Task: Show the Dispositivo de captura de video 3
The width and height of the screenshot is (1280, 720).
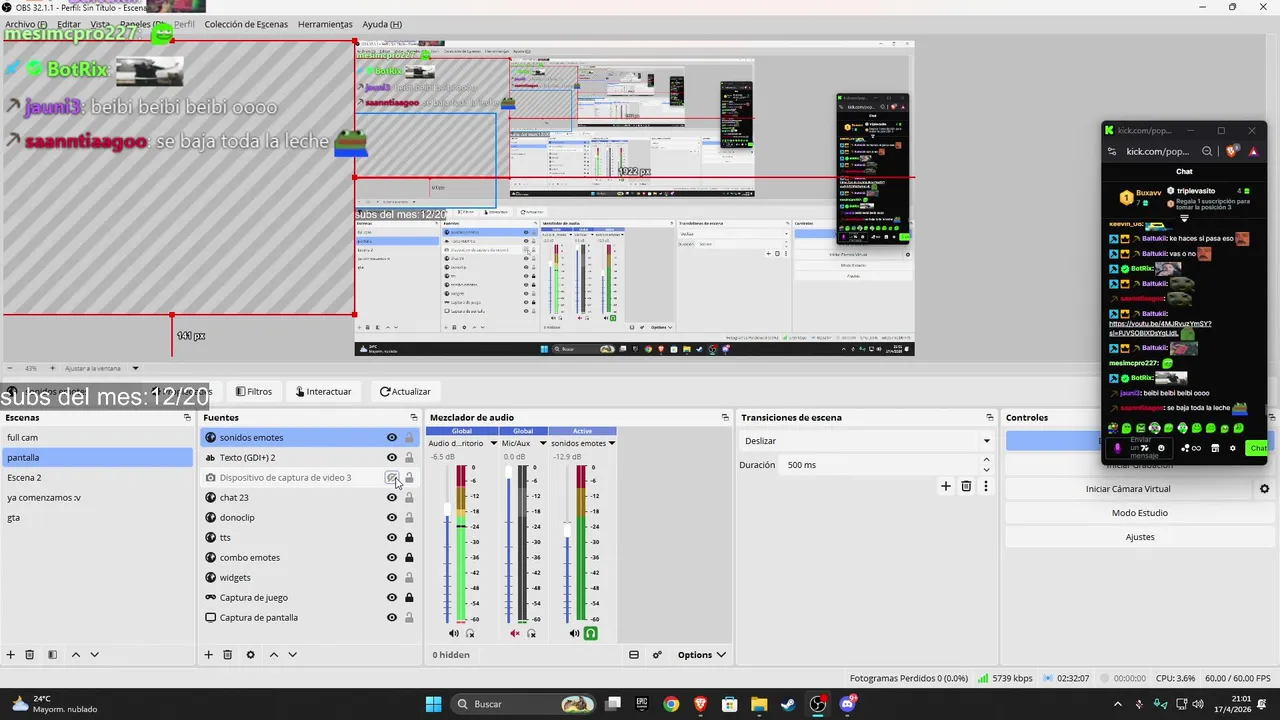Action: (392, 477)
